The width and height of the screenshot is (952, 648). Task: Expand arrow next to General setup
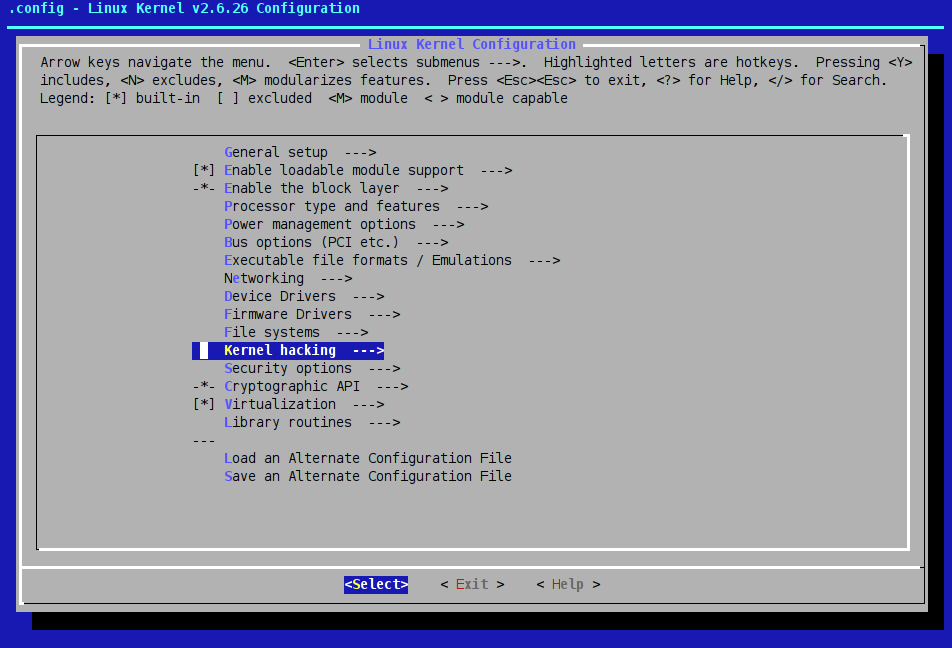(361, 152)
